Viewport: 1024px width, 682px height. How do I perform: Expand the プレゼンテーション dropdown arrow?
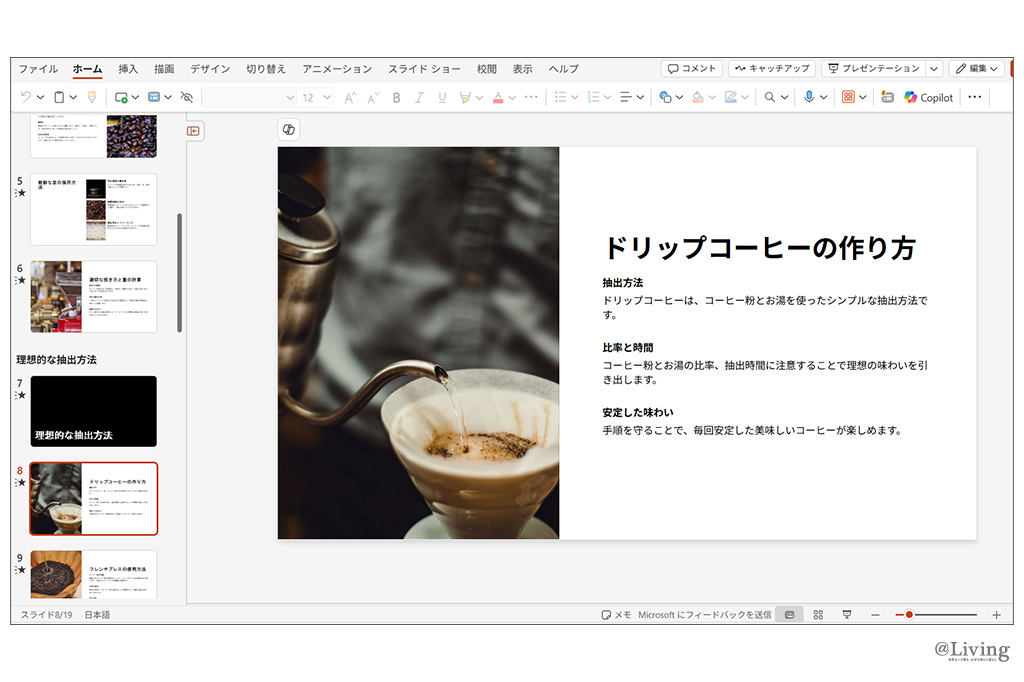[934, 68]
